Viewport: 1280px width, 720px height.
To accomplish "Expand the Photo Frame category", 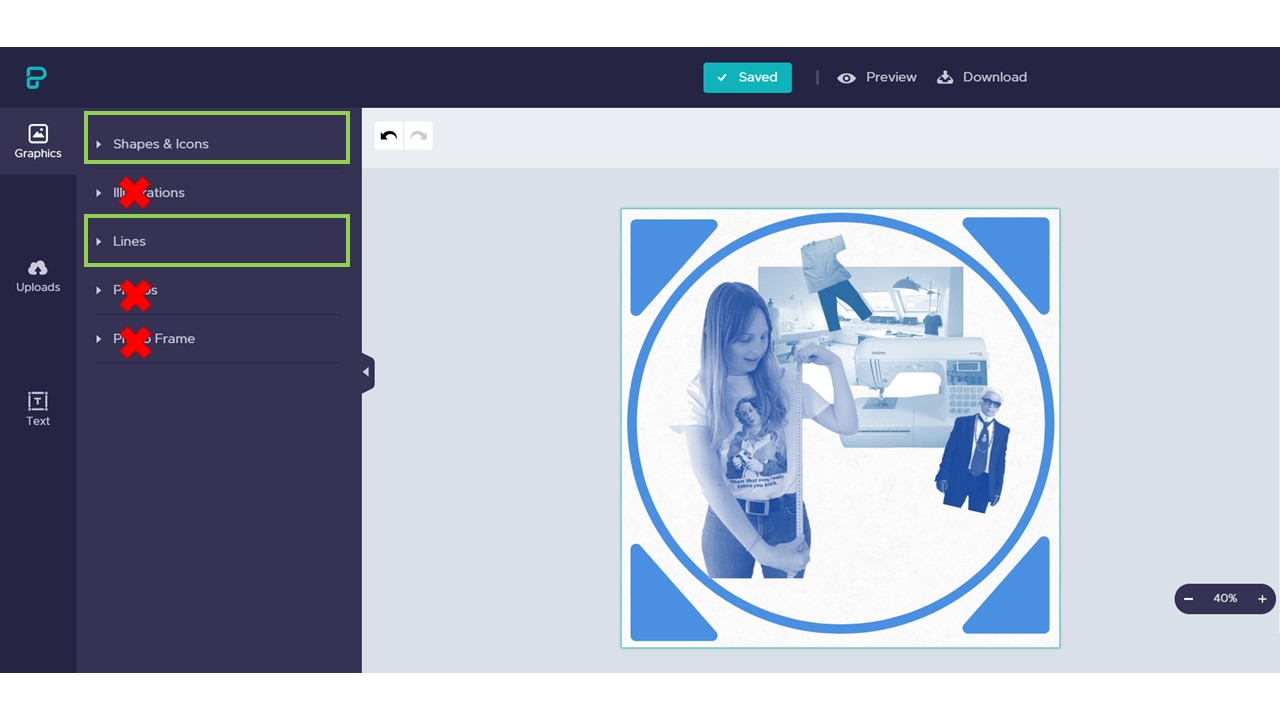I will tap(153, 339).
